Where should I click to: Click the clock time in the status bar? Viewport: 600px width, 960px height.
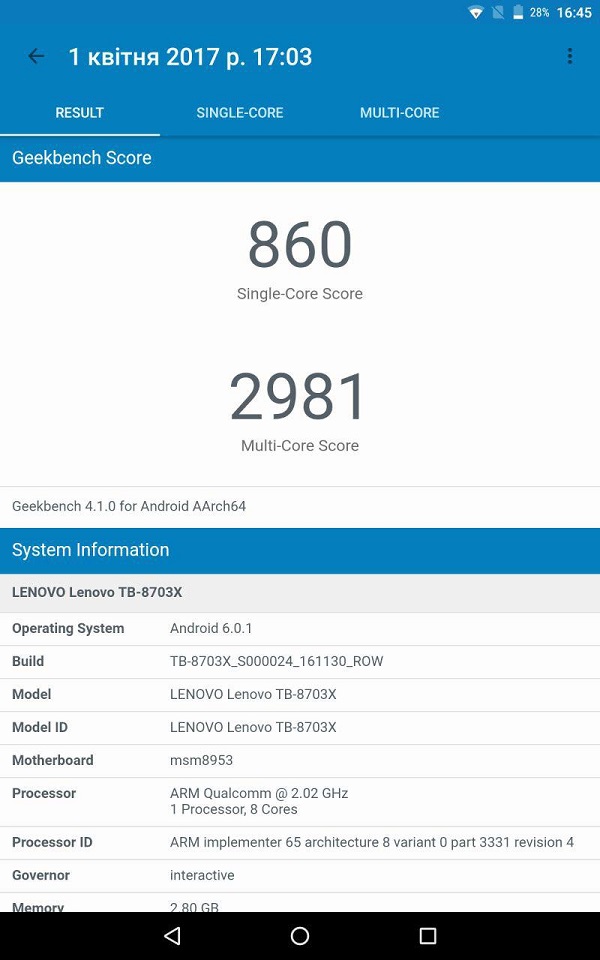pos(574,13)
